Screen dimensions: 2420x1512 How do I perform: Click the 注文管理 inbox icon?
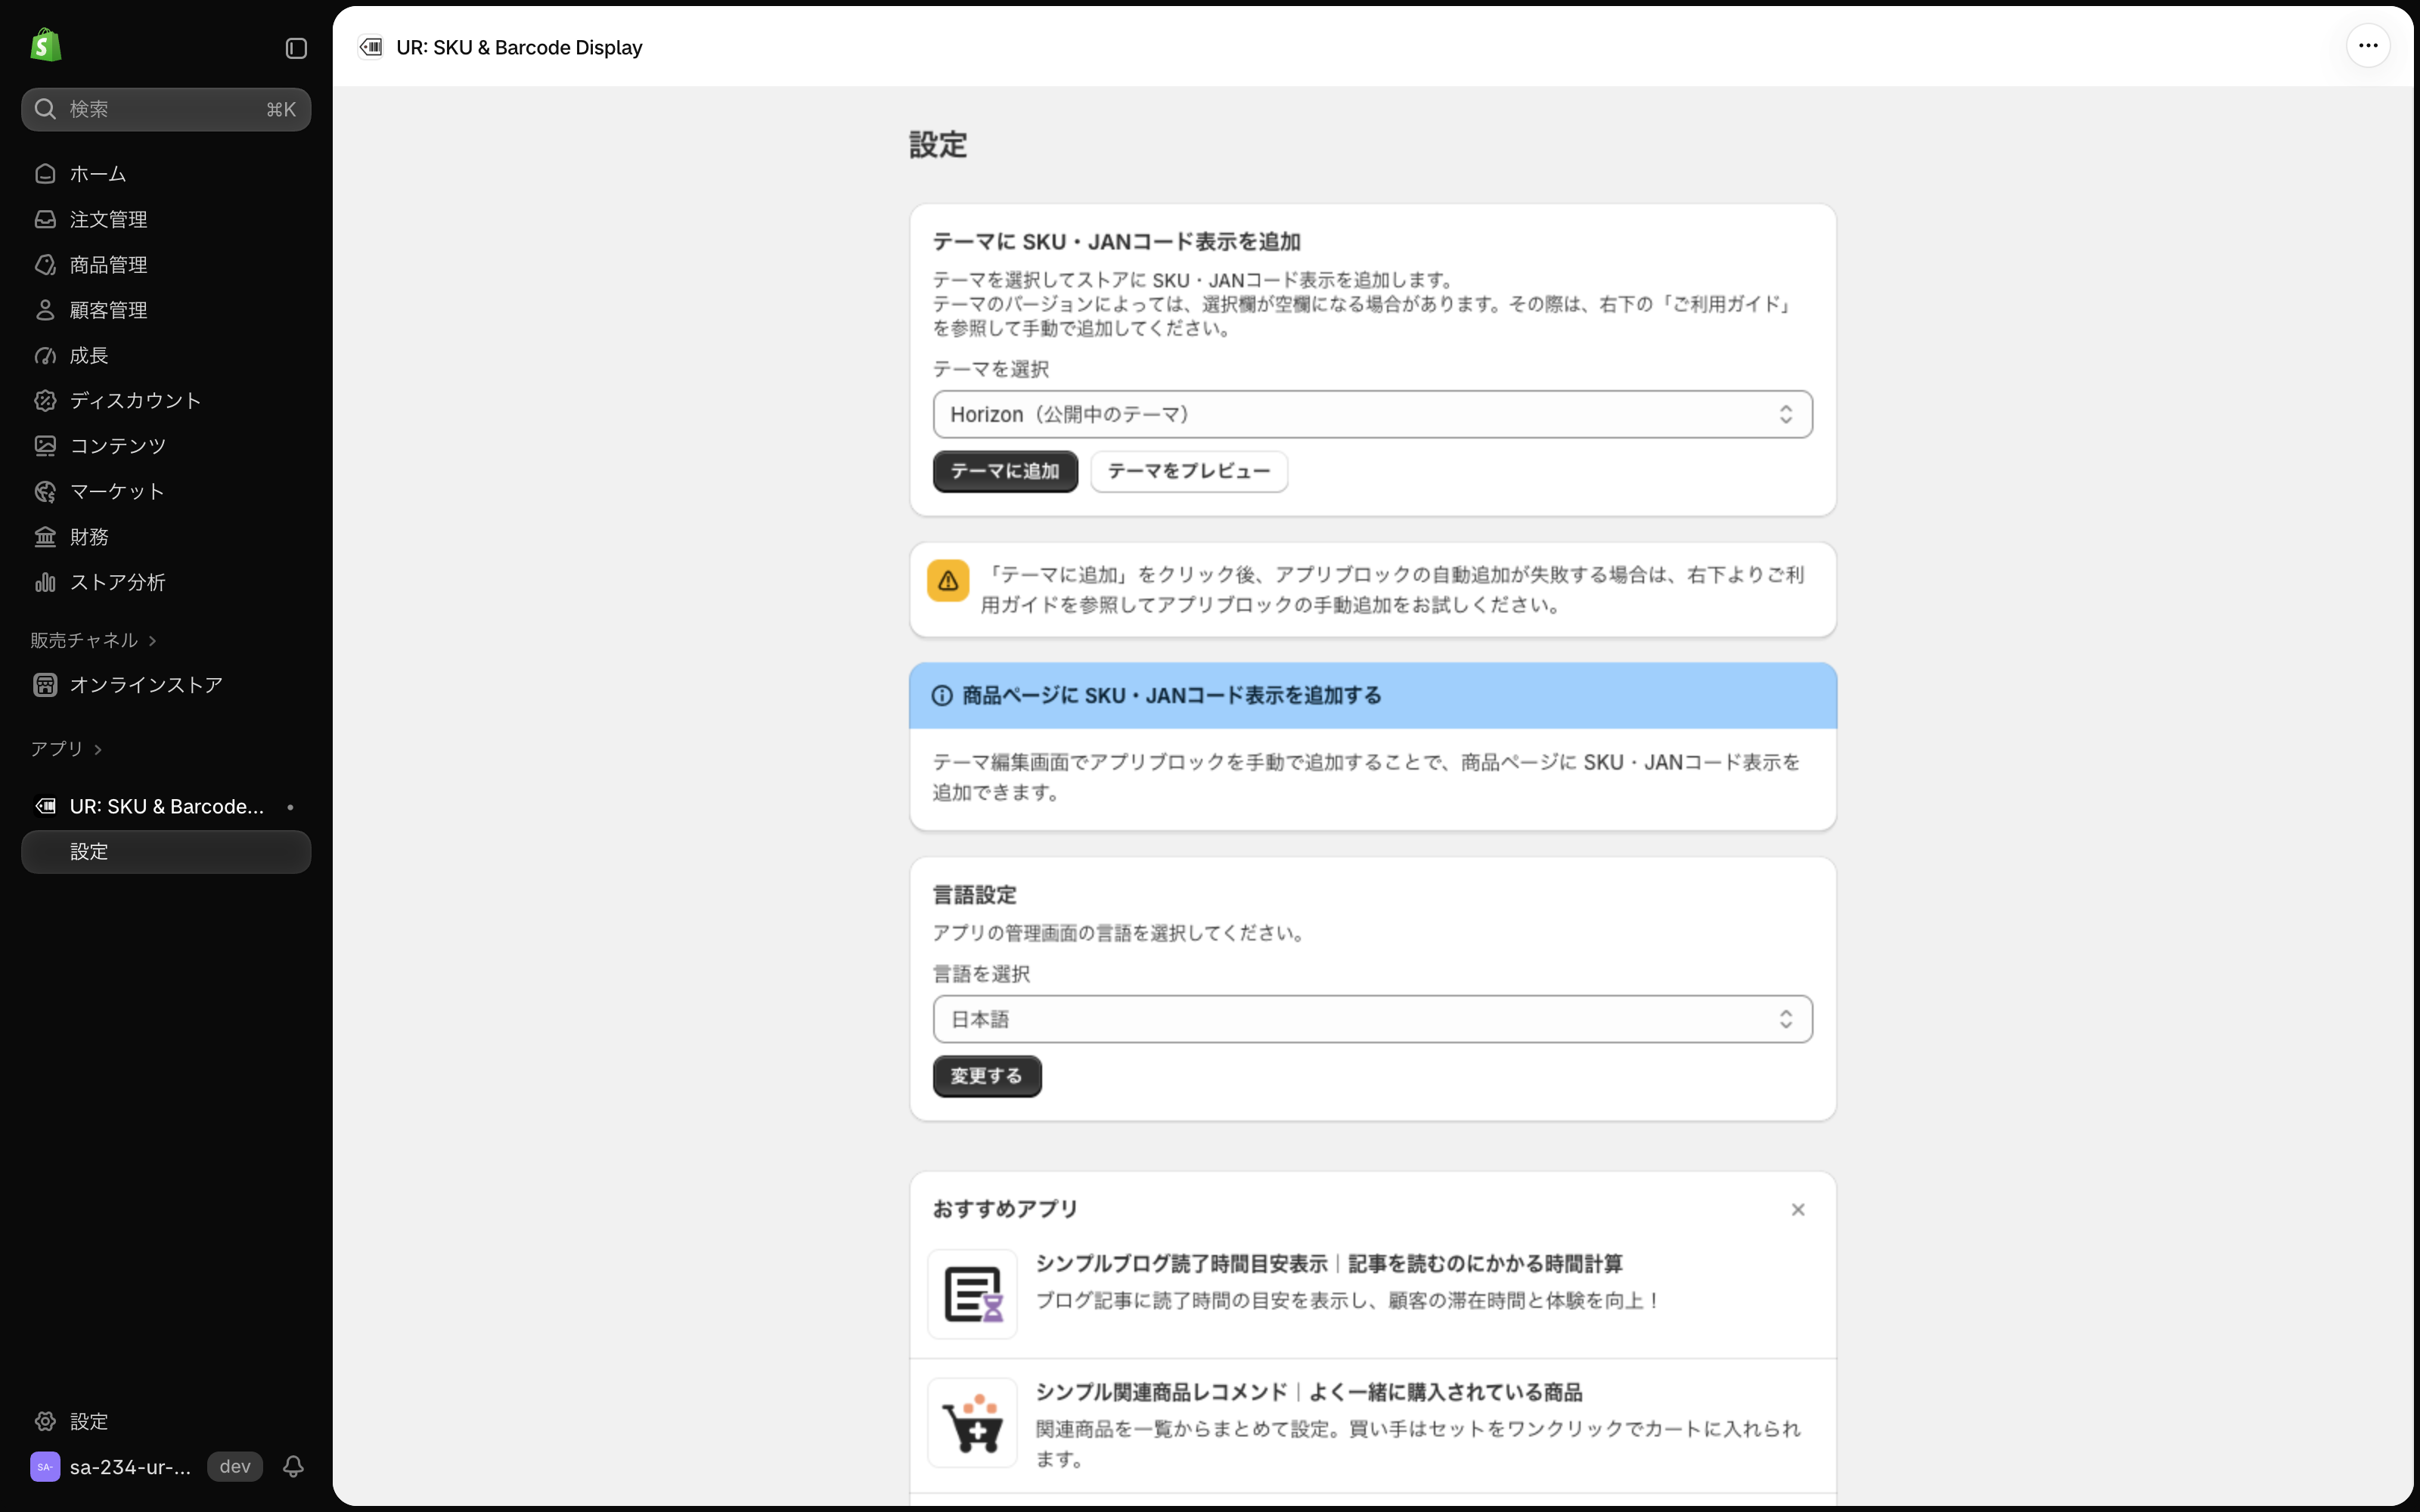pos(45,219)
